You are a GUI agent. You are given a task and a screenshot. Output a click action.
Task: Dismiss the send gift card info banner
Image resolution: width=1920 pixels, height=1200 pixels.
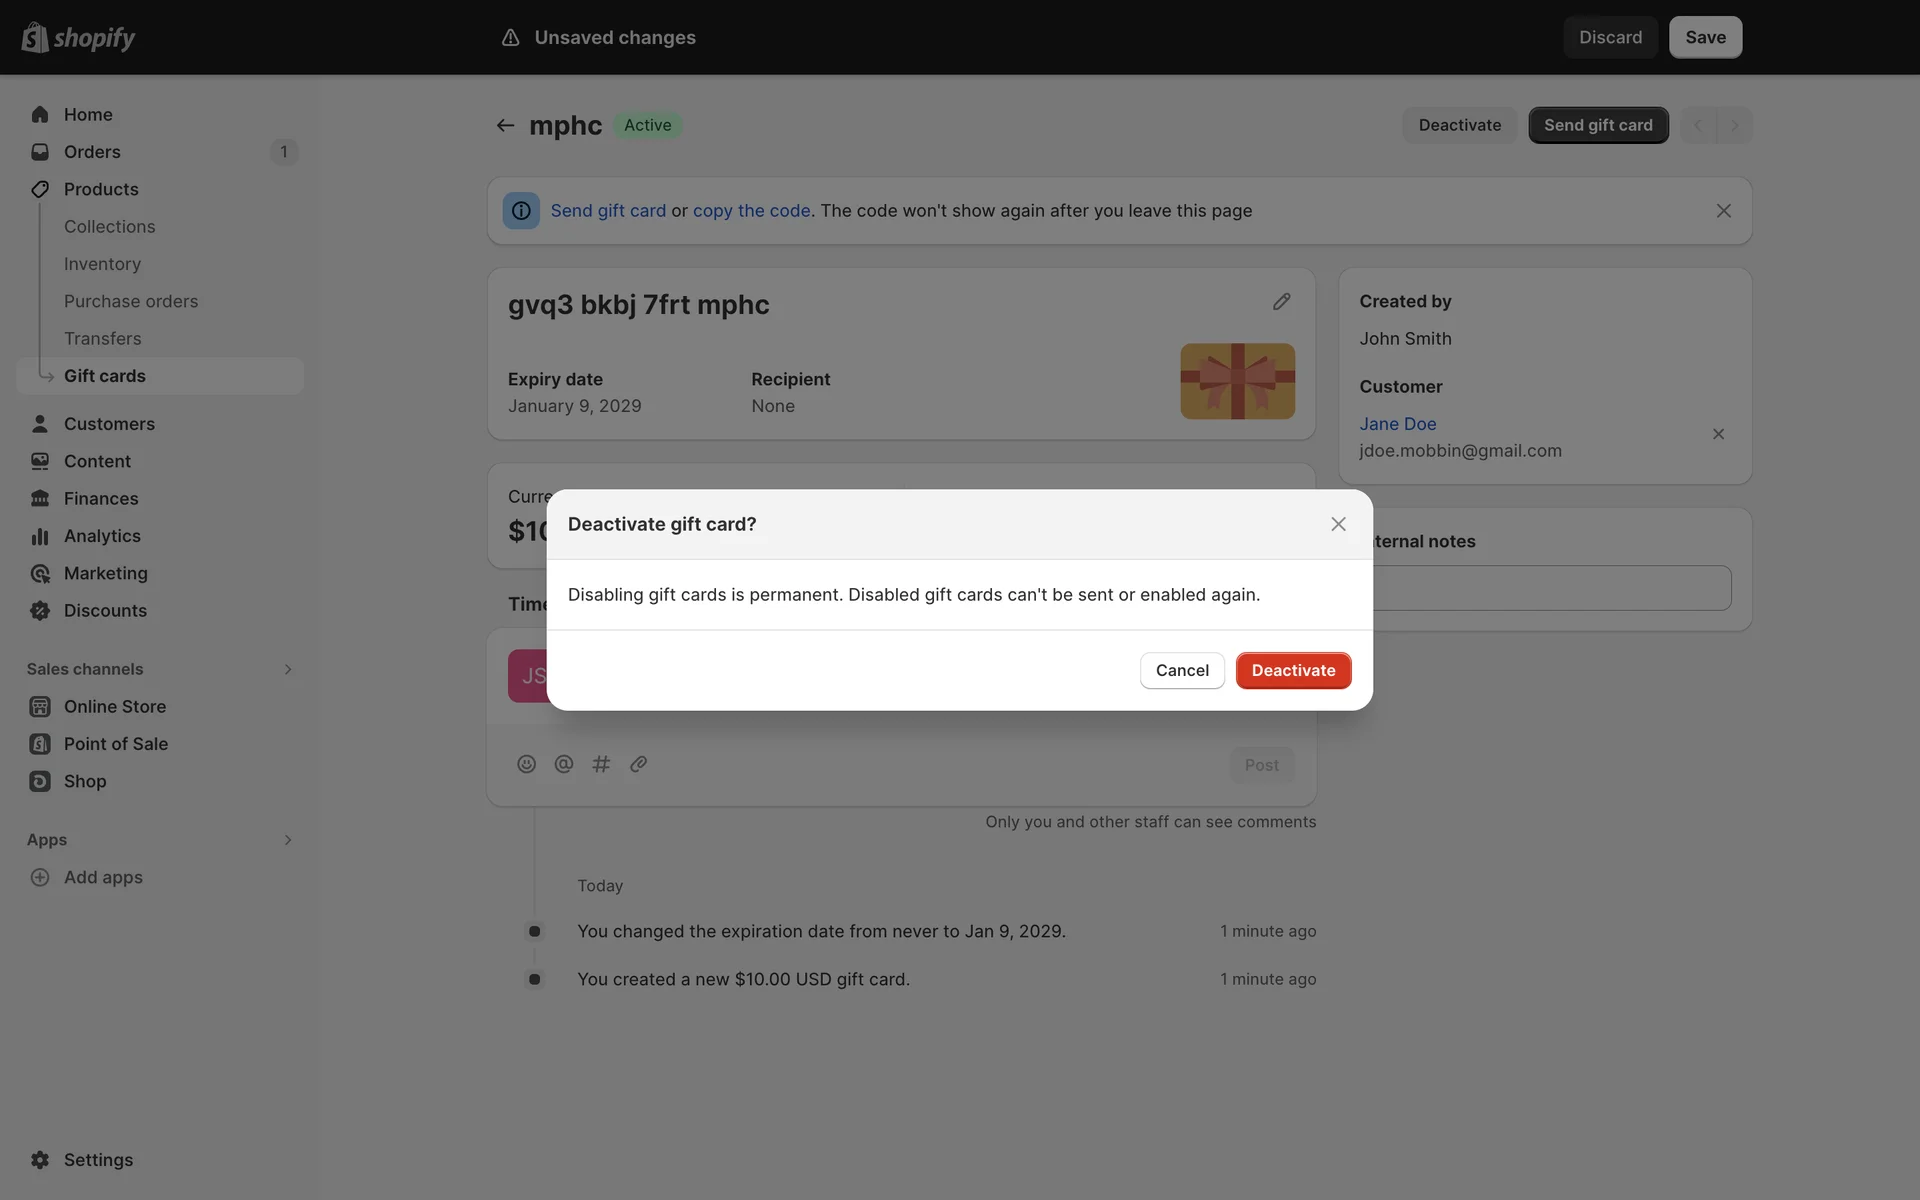[x=1723, y=211]
